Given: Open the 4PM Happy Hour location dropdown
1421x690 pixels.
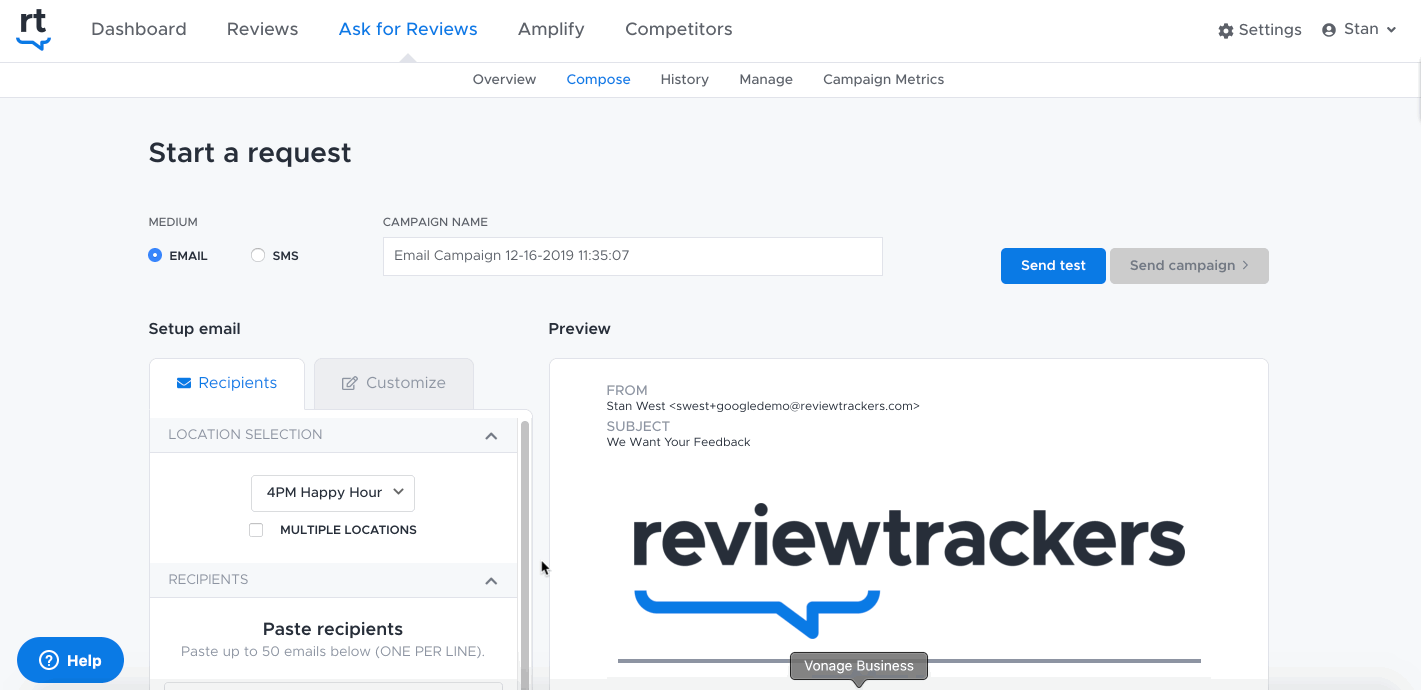Looking at the screenshot, I should click(333, 492).
